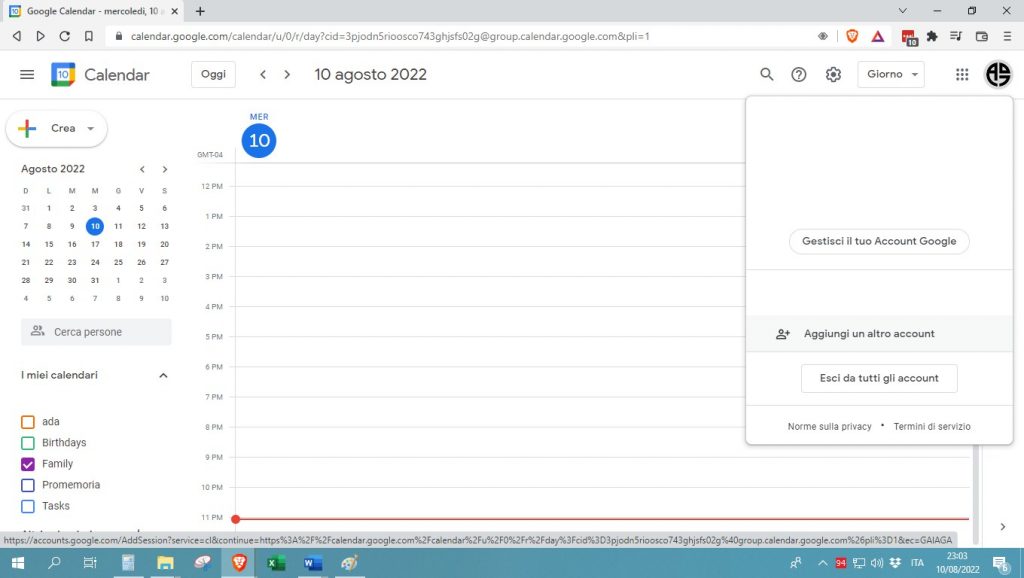Go to the previous day arrow

(263, 75)
